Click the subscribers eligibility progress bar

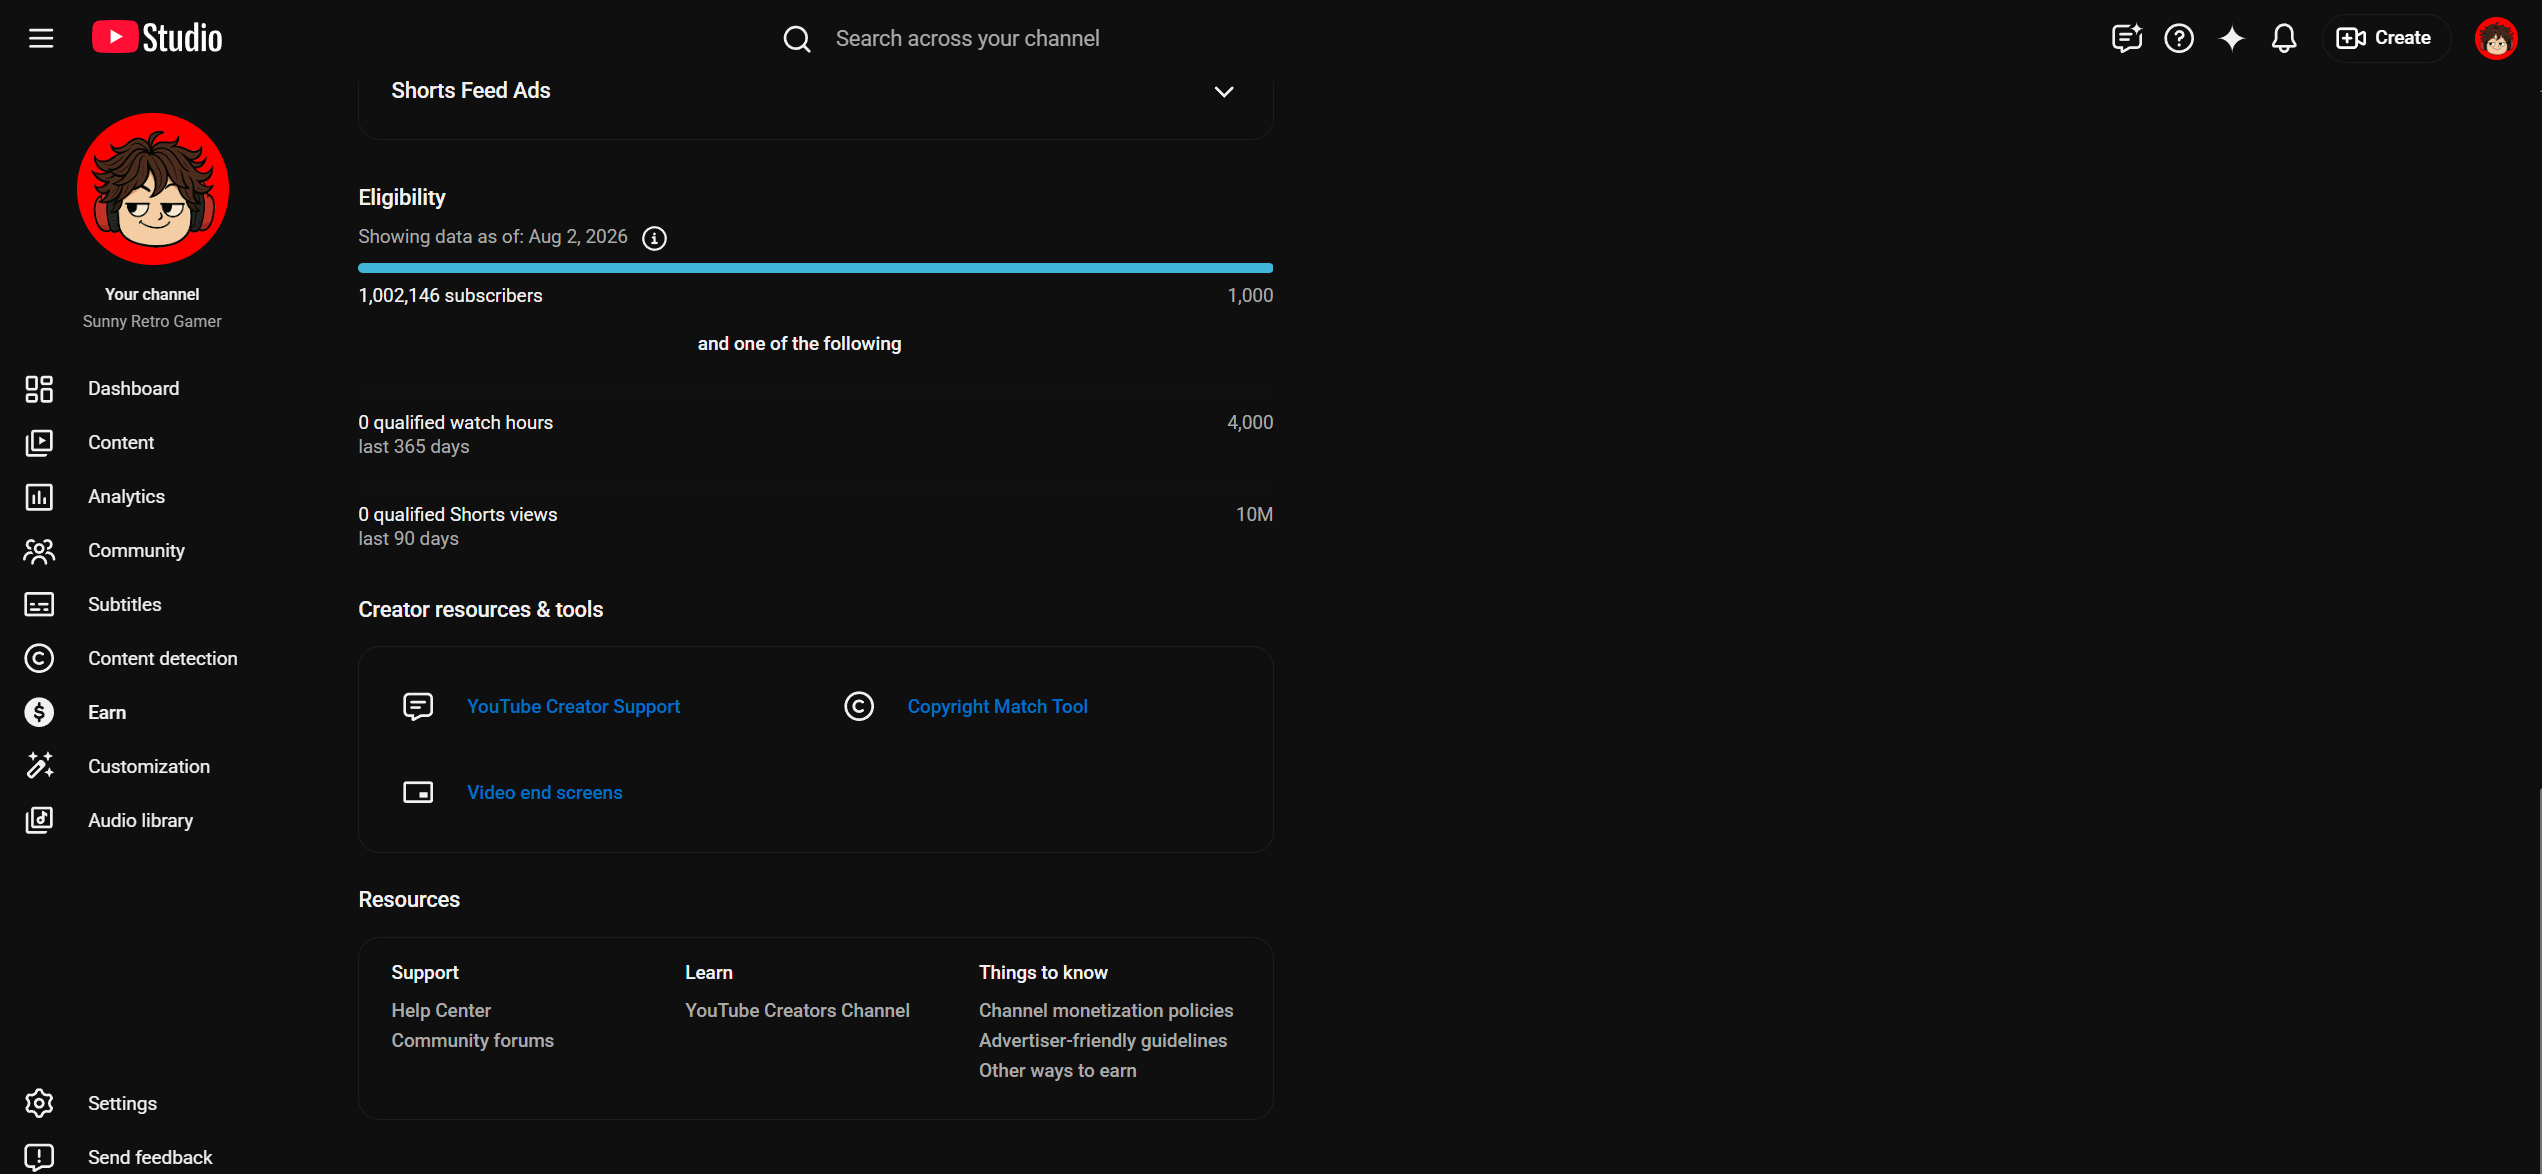[816, 268]
